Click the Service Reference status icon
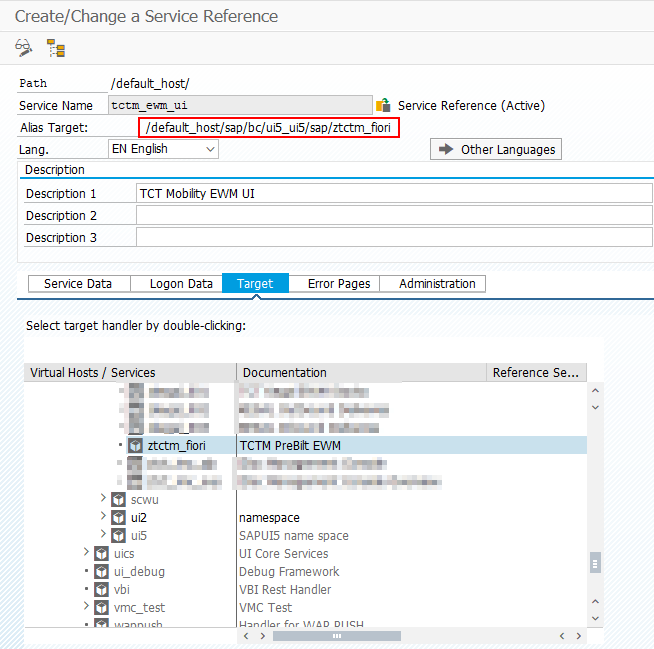 (x=382, y=106)
